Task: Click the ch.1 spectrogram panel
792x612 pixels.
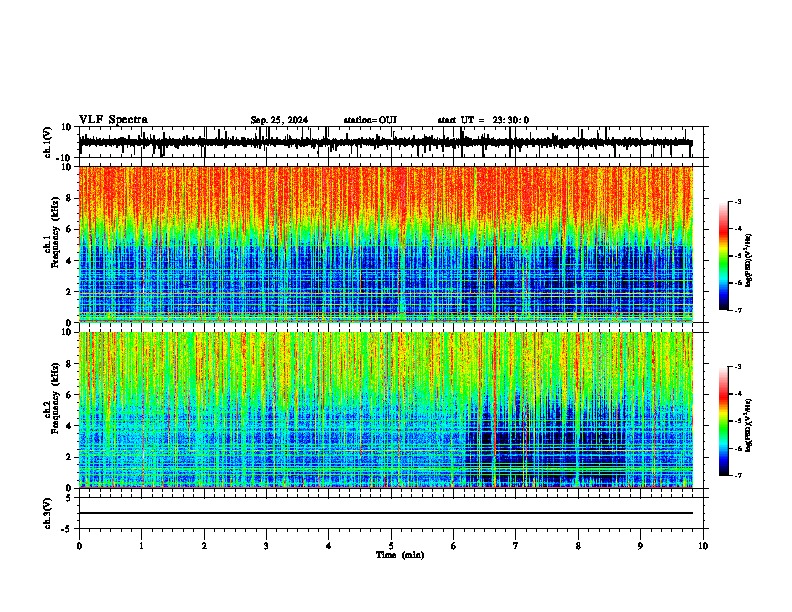Action: pyautogui.click(x=386, y=244)
